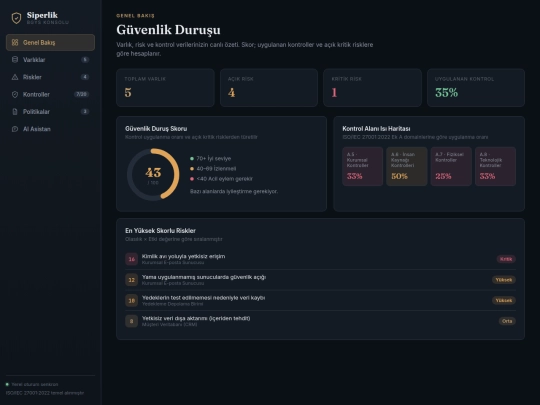Select the A.5 Kurumsal Kontroller heatmap tile
The height and width of the screenshot is (405, 540).
(x=363, y=166)
